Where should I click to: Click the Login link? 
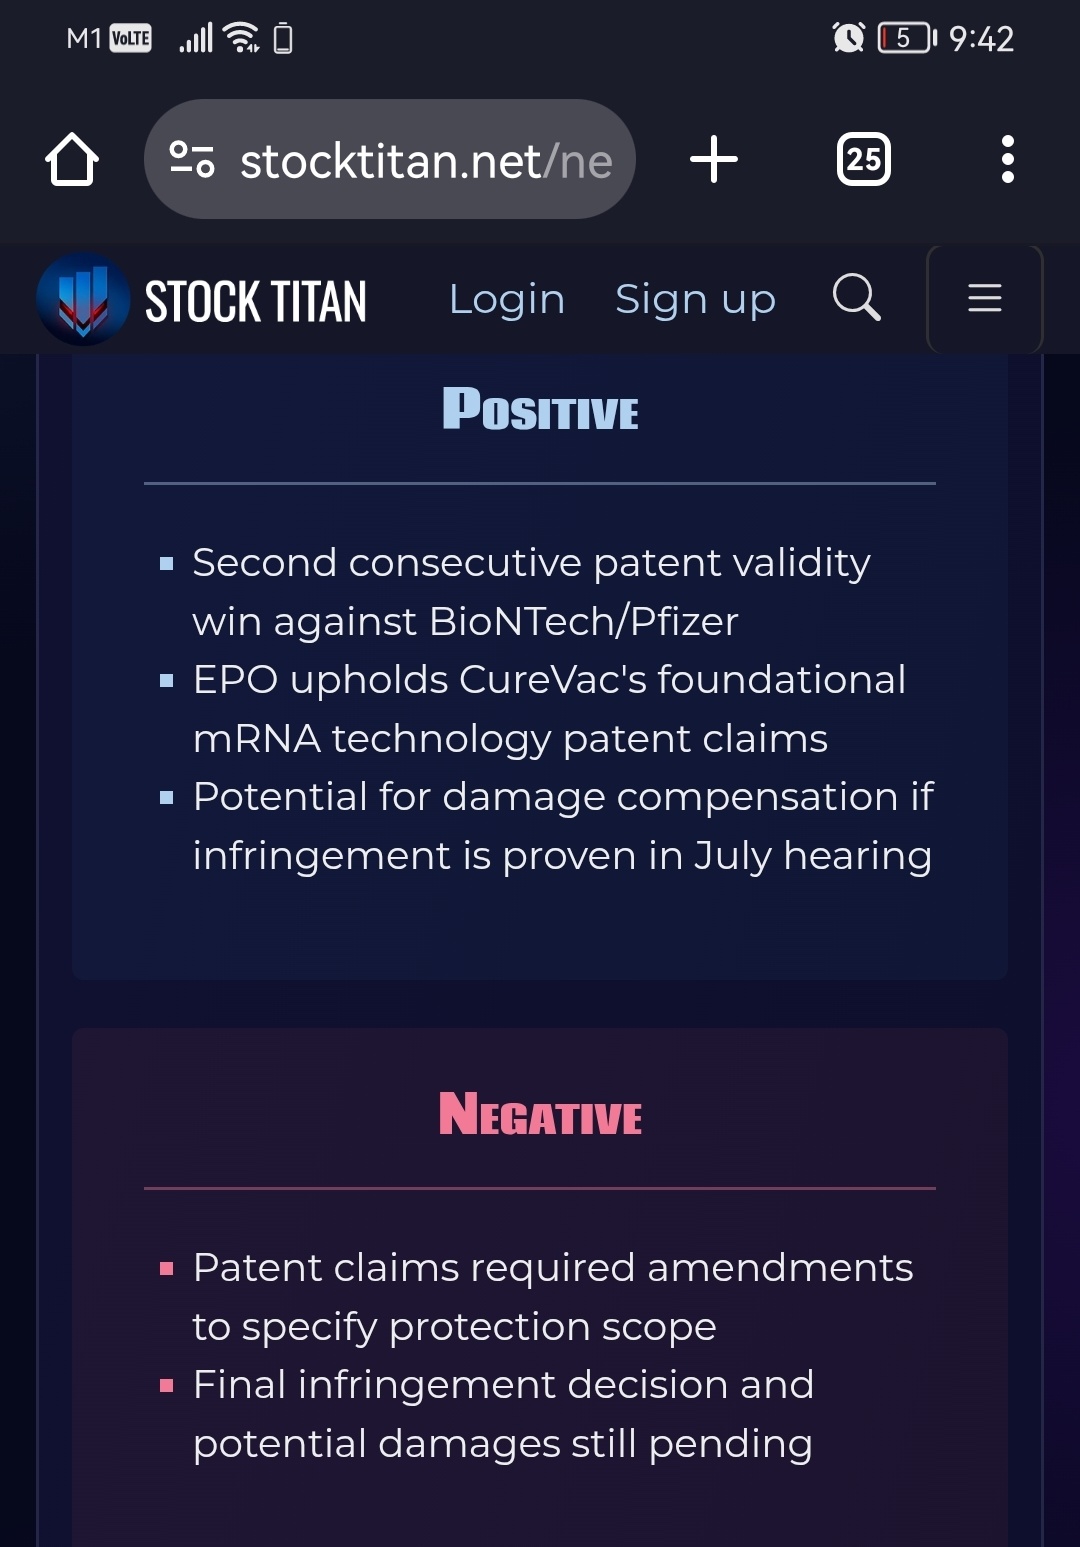coord(507,299)
